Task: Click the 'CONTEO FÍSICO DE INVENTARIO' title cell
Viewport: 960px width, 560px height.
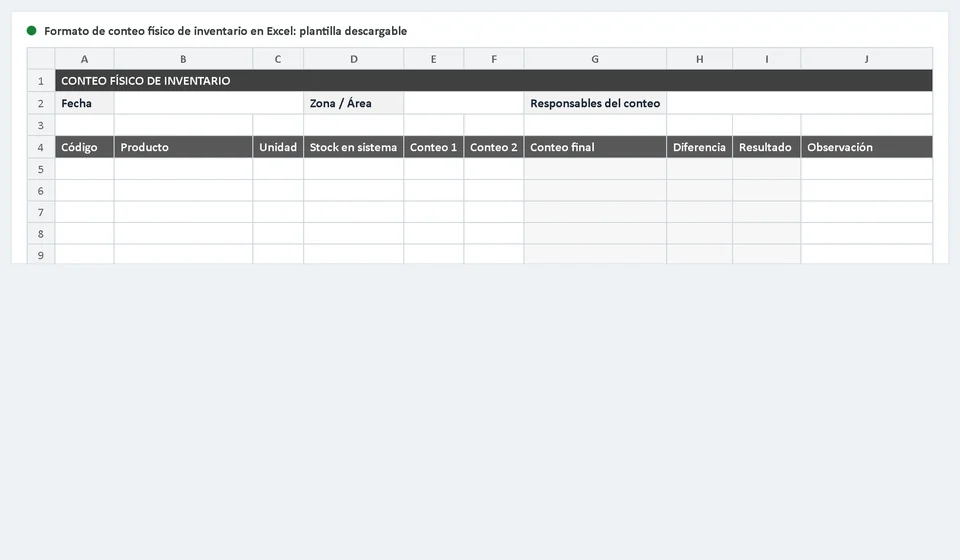Action: (493, 81)
